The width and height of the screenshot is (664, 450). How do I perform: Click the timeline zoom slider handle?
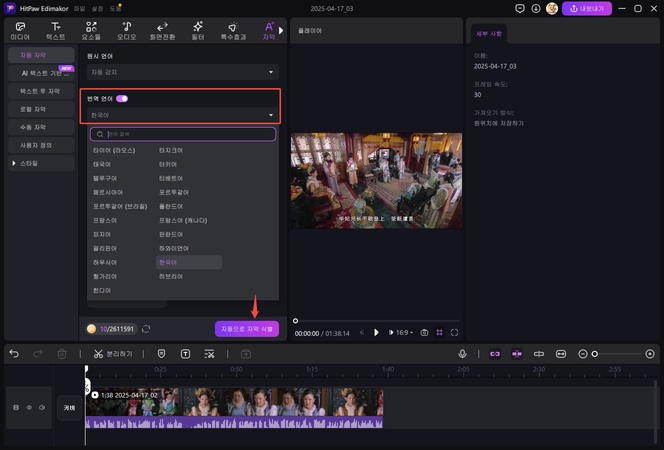[595, 354]
